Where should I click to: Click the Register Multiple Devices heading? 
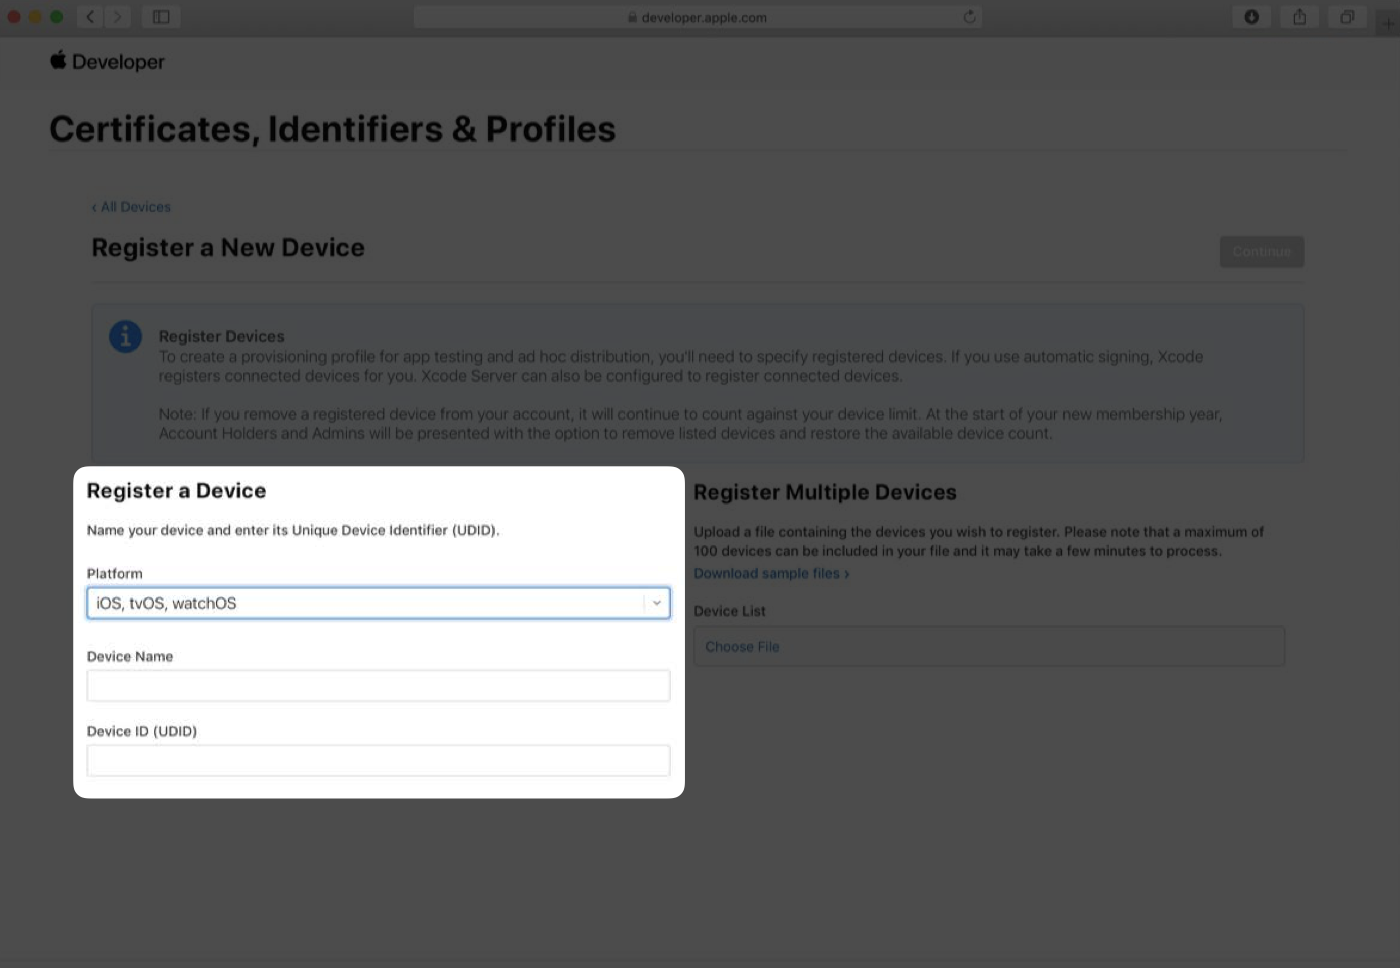(x=825, y=492)
